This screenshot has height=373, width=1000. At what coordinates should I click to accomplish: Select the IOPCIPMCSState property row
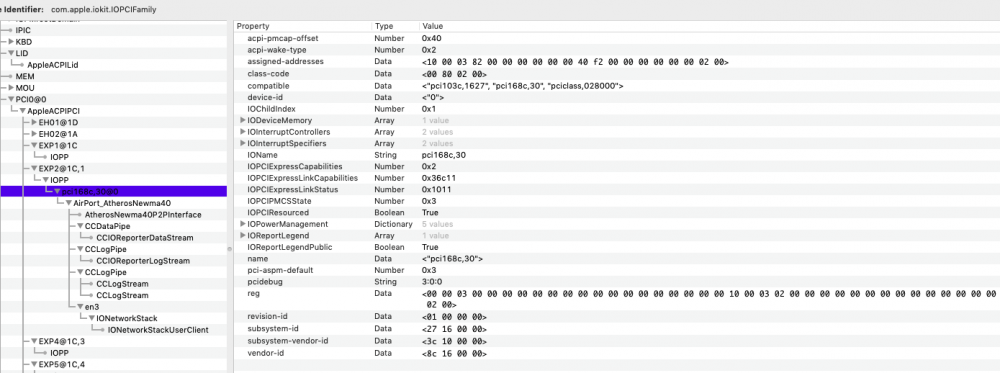(x=617, y=201)
